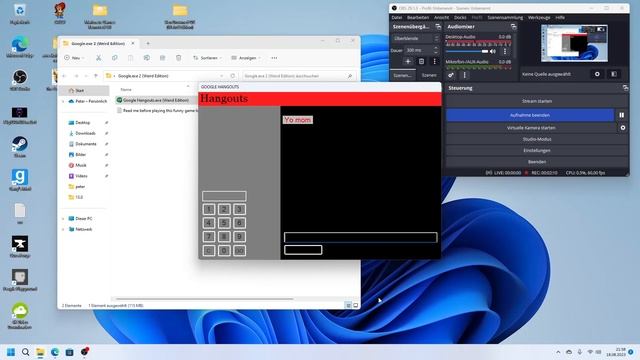
Task: Click the Explorer horizontal scrollbar
Action: point(204,299)
